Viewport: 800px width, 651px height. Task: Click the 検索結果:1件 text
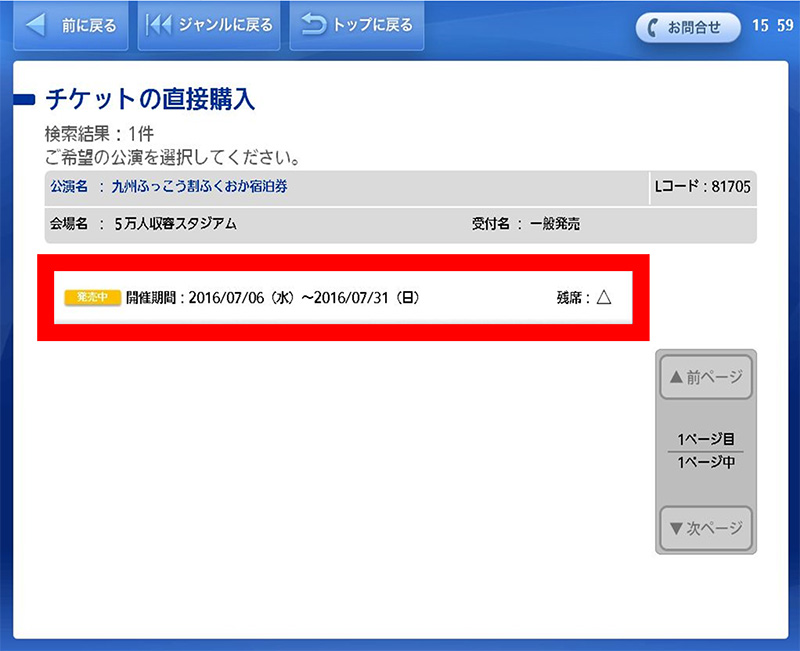[99, 134]
